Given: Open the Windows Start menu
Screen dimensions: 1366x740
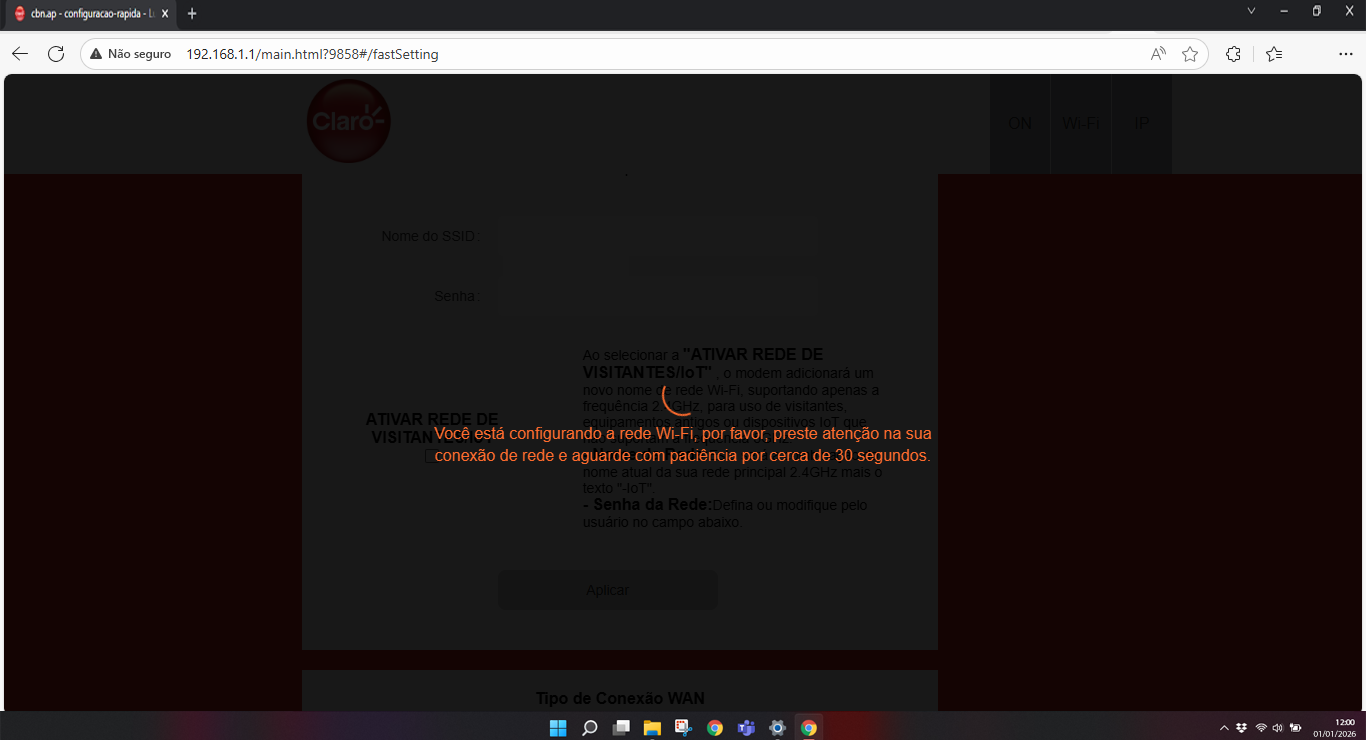Looking at the screenshot, I should tap(558, 727).
